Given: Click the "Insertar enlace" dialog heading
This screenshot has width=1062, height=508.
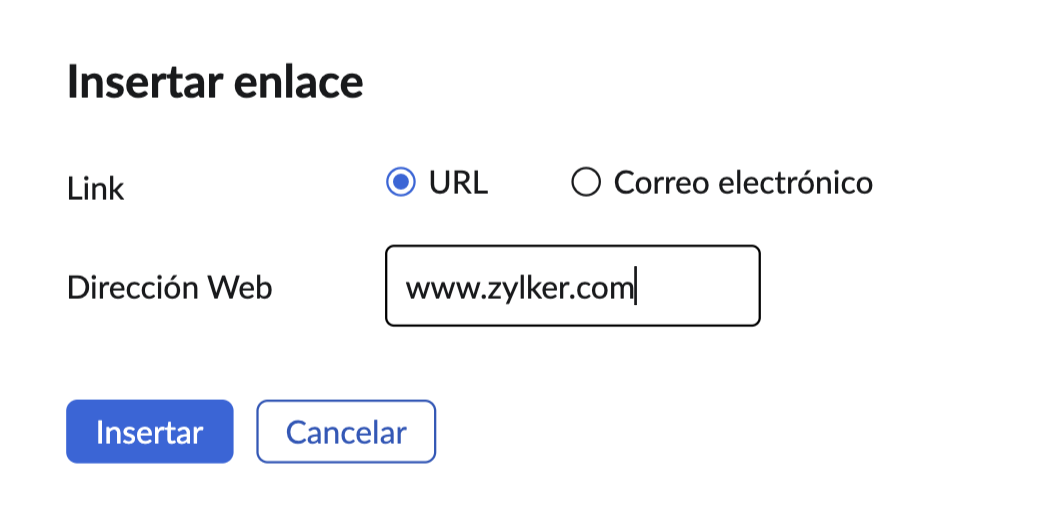Looking at the screenshot, I should coord(214,82).
